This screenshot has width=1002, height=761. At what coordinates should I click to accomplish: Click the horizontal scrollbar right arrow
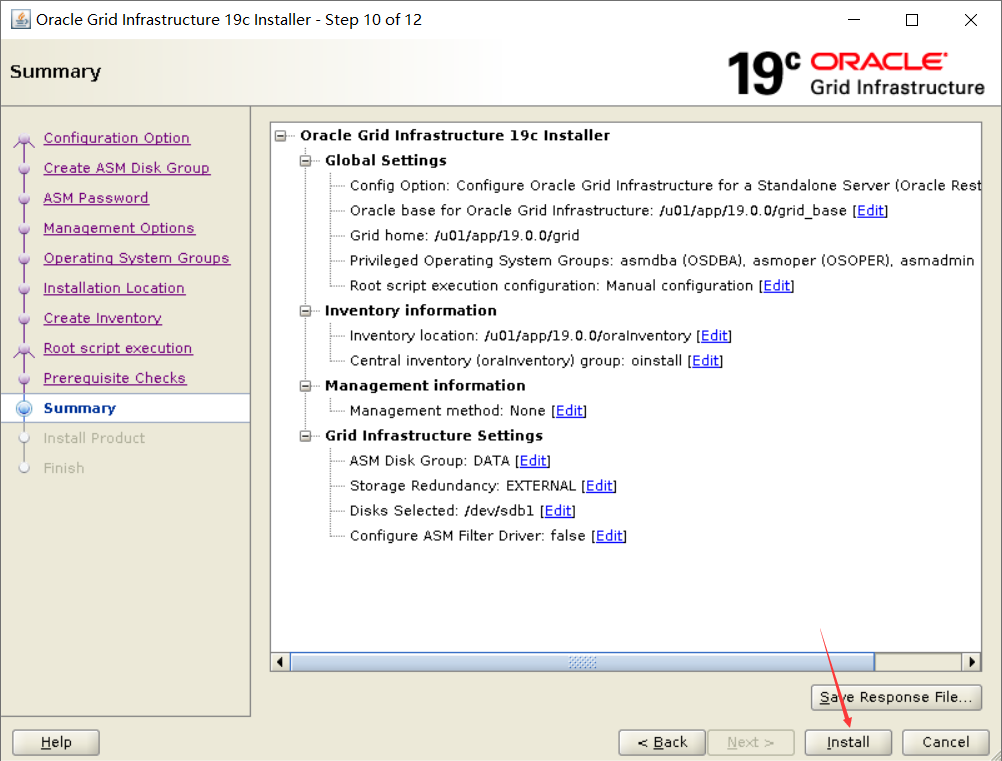click(x=971, y=662)
